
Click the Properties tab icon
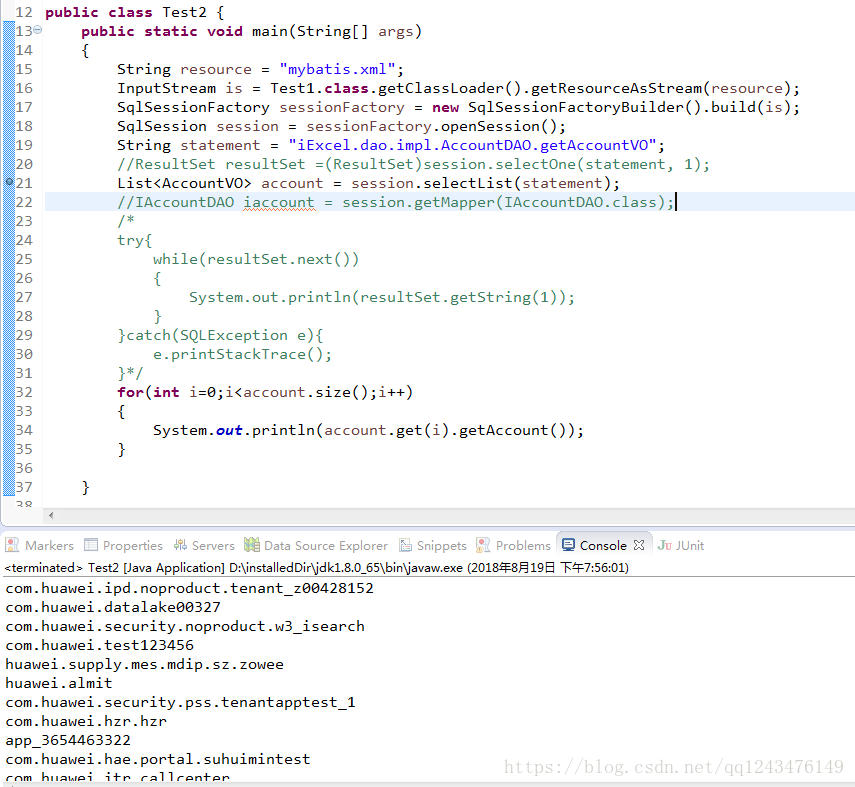91,545
